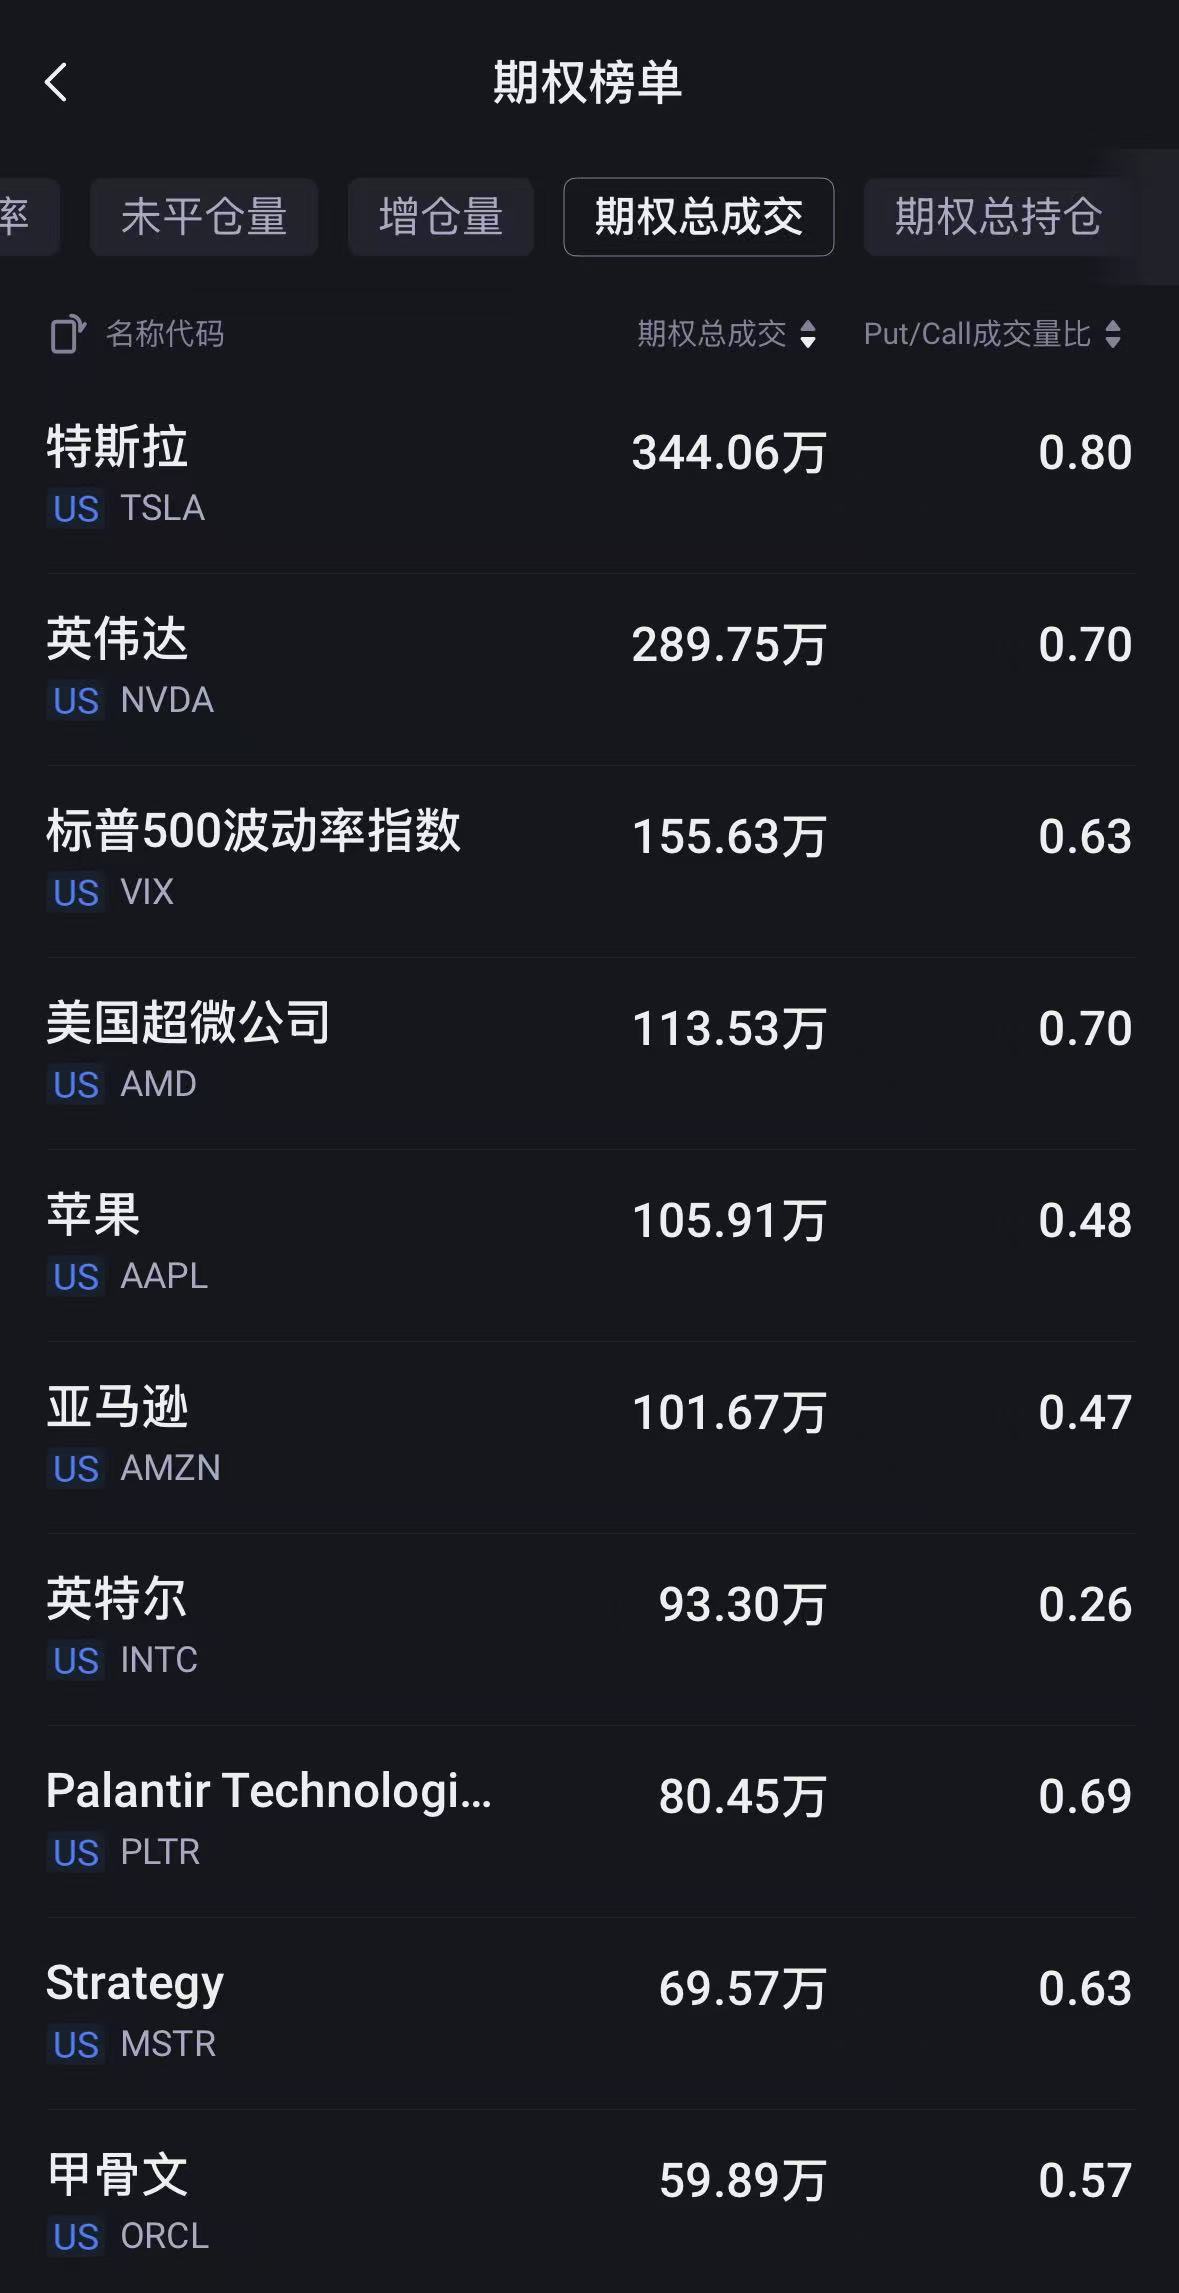Open the 亚马逊 AMZN row
The image size is (1179, 2293).
click(590, 1436)
